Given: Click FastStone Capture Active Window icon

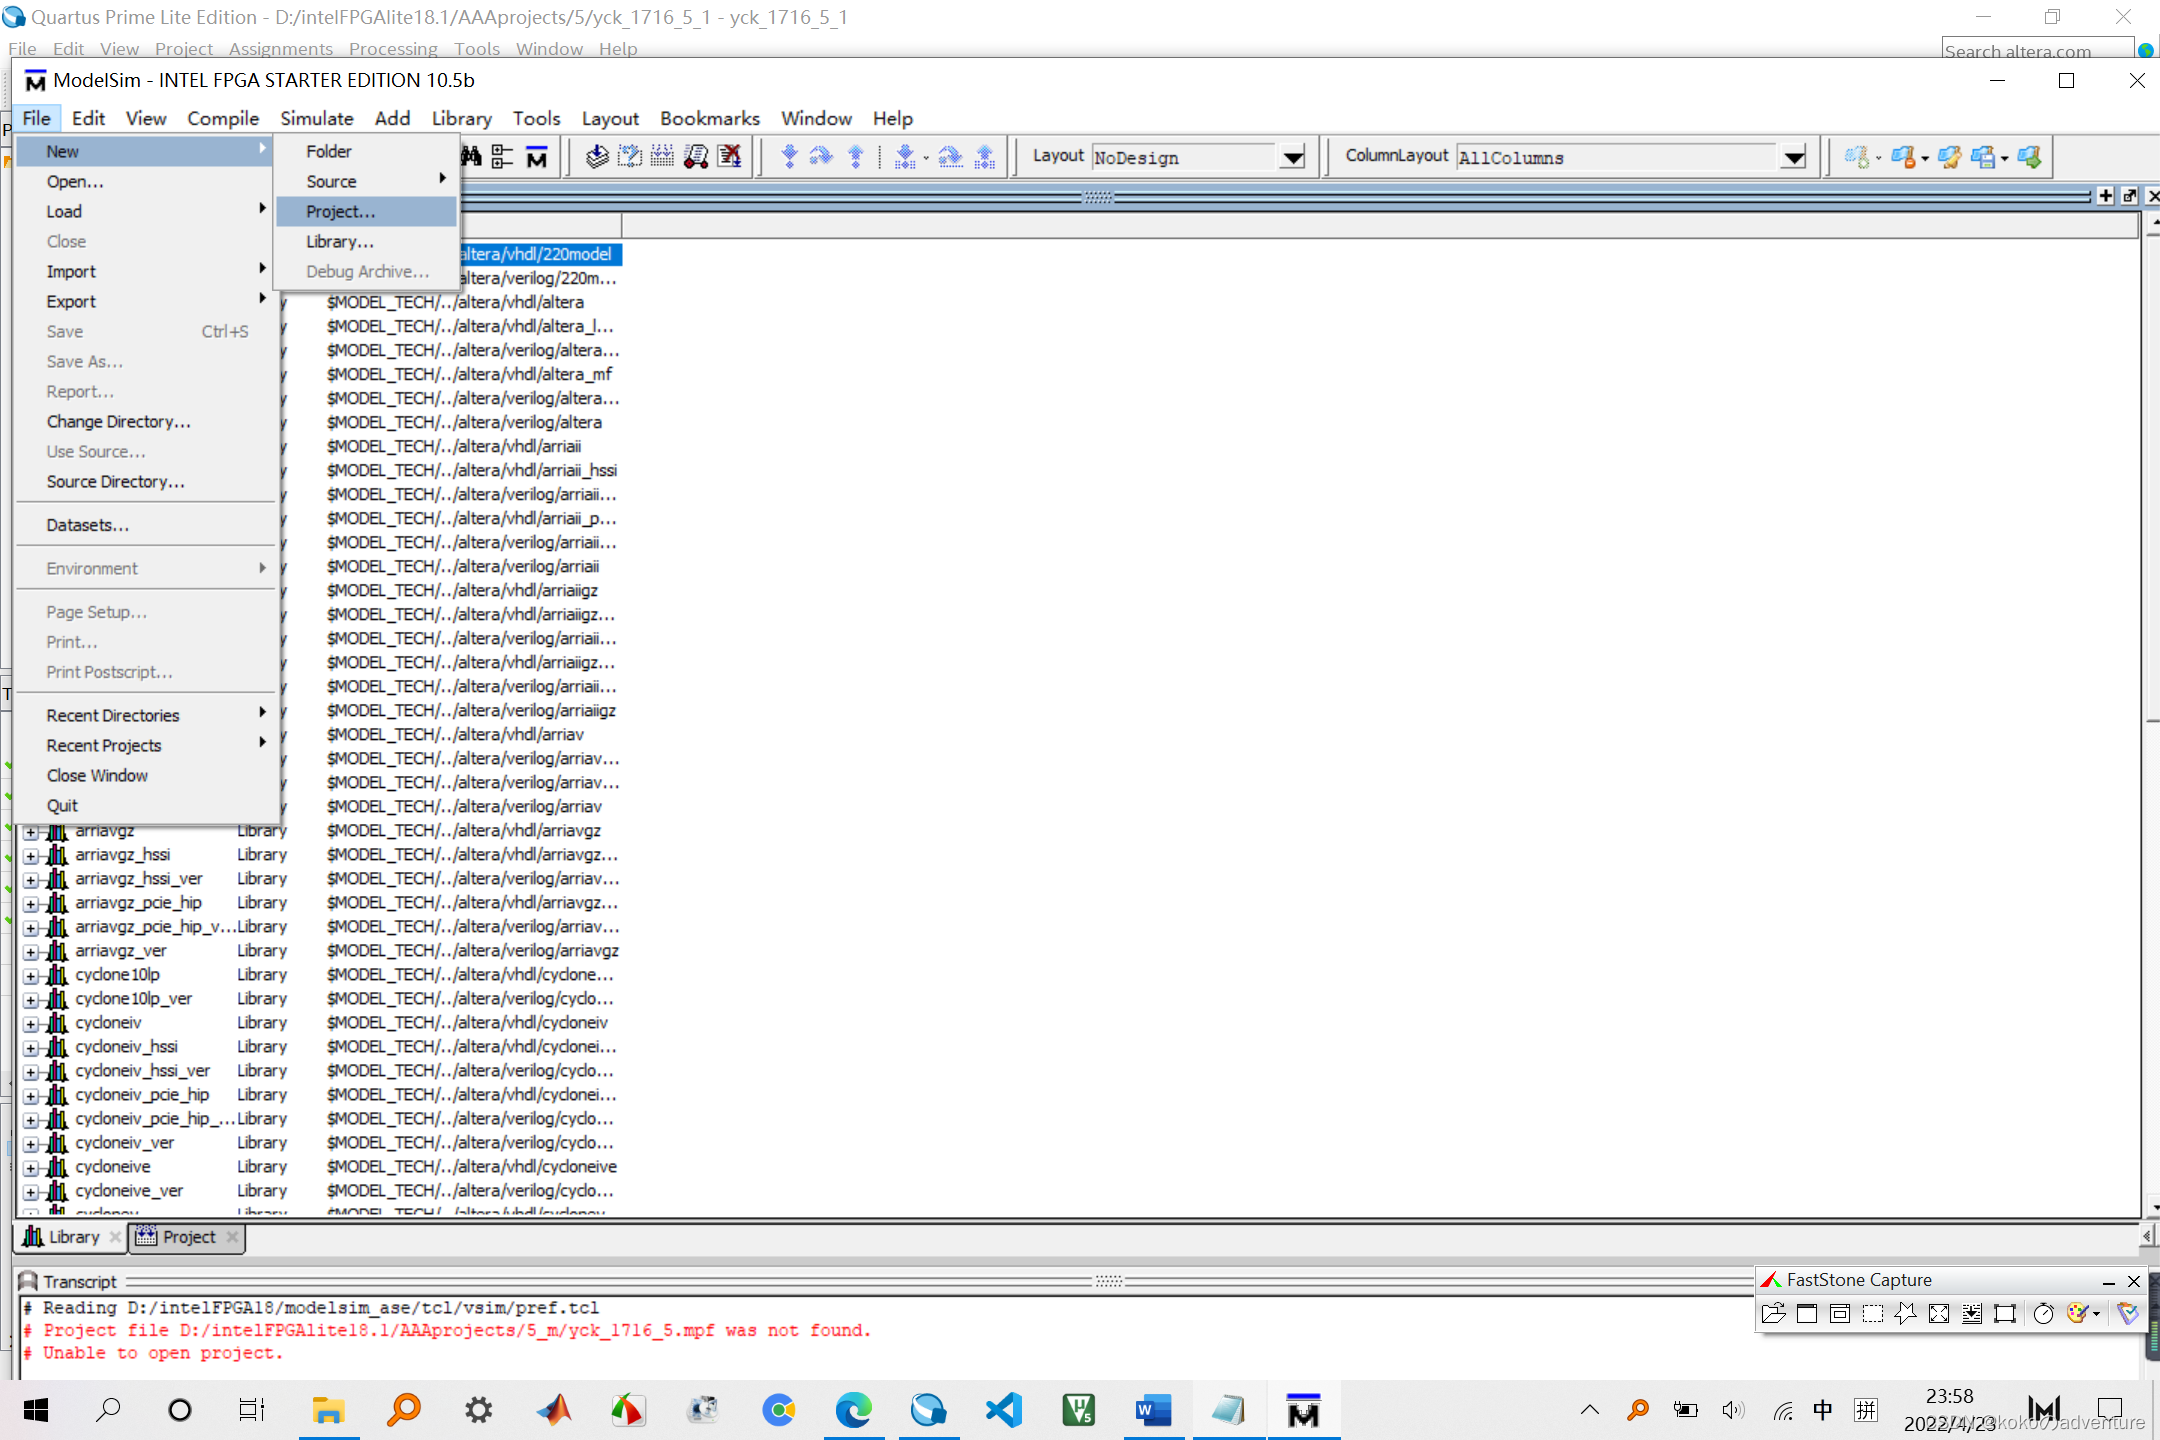Looking at the screenshot, I should pyautogui.click(x=1807, y=1314).
